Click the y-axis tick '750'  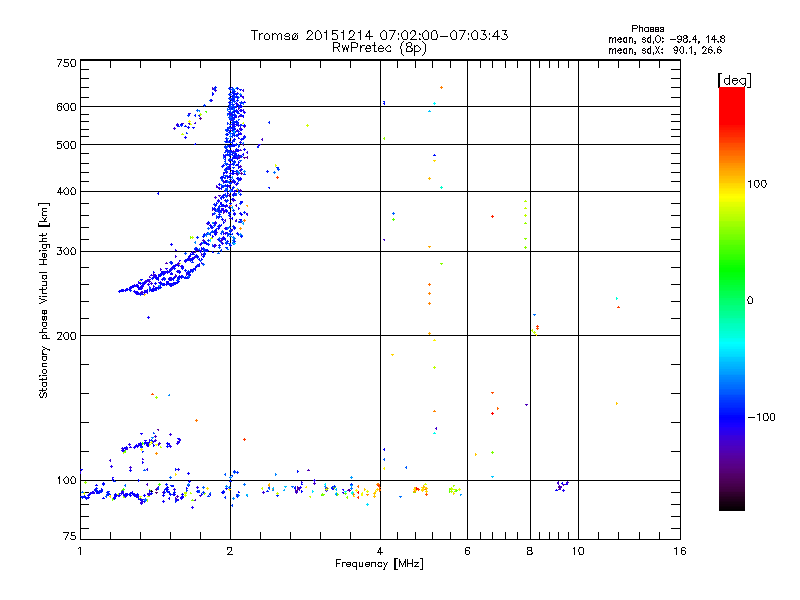pyautogui.click(x=66, y=63)
